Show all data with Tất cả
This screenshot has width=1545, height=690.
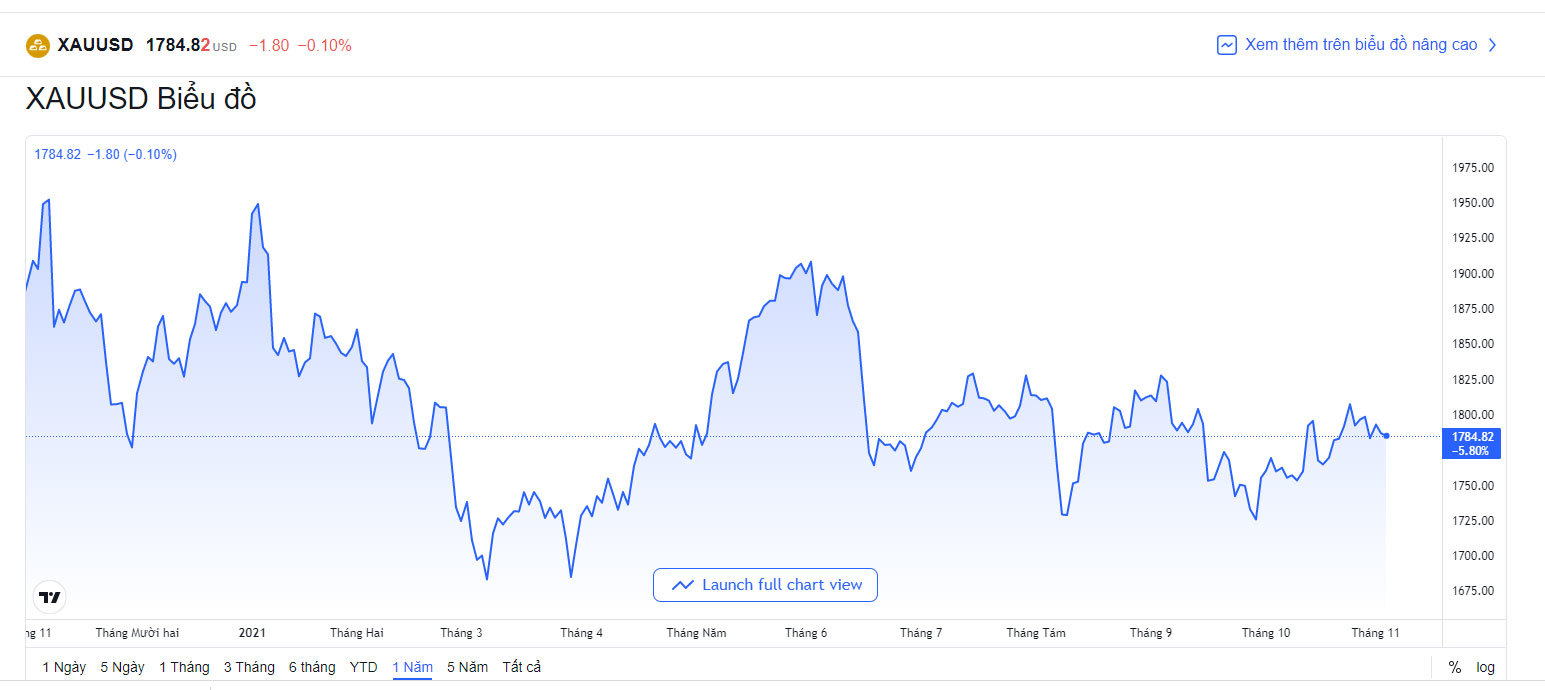(x=521, y=667)
